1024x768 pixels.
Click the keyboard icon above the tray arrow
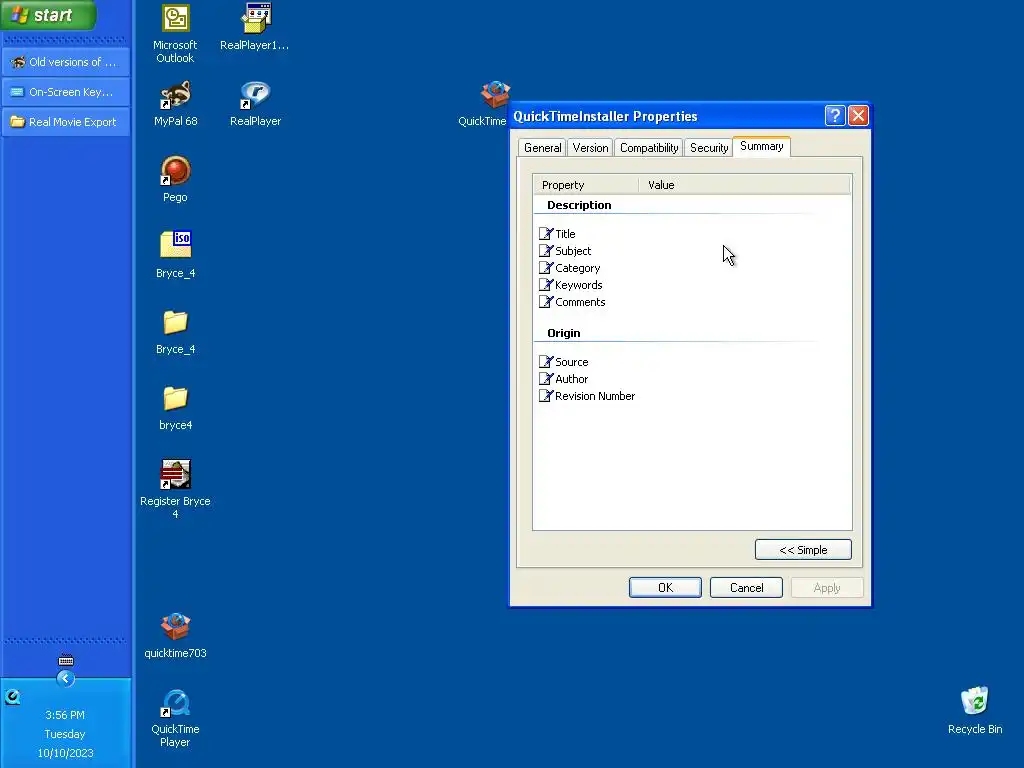pyautogui.click(x=66, y=660)
